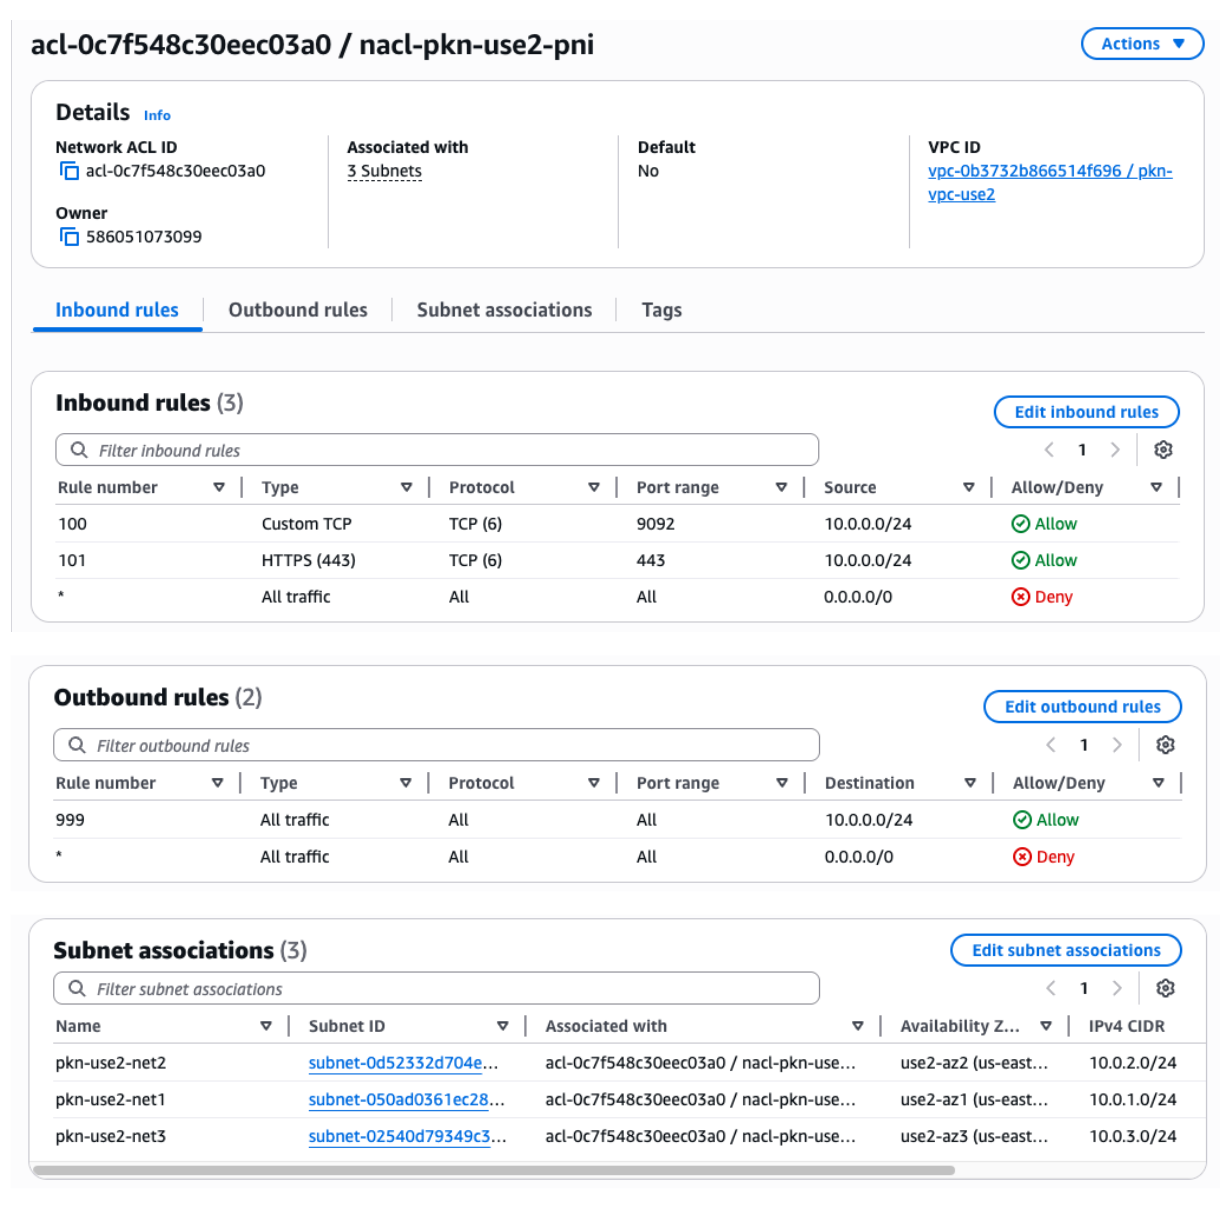The height and width of the screenshot is (1208, 1224).
Task: Go to next page of inbound rules
Action: point(1115,450)
